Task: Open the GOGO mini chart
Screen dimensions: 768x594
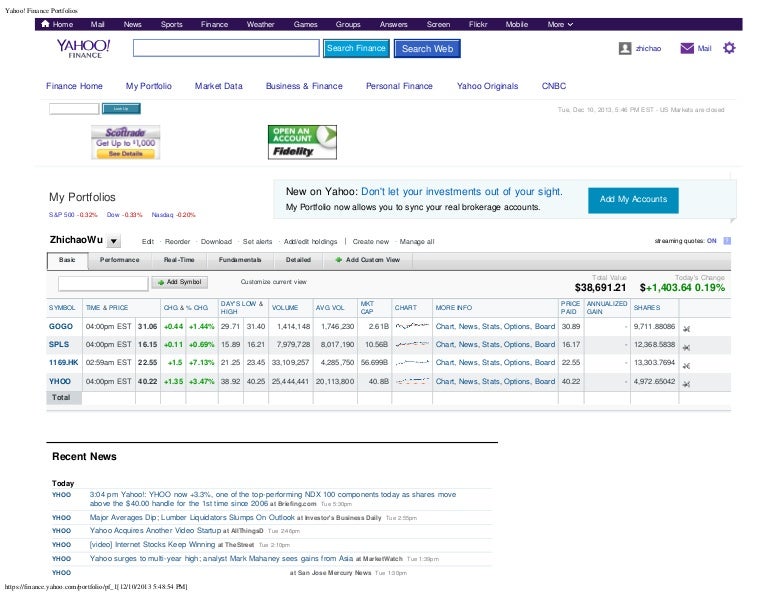Action: click(x=412, y=326)
